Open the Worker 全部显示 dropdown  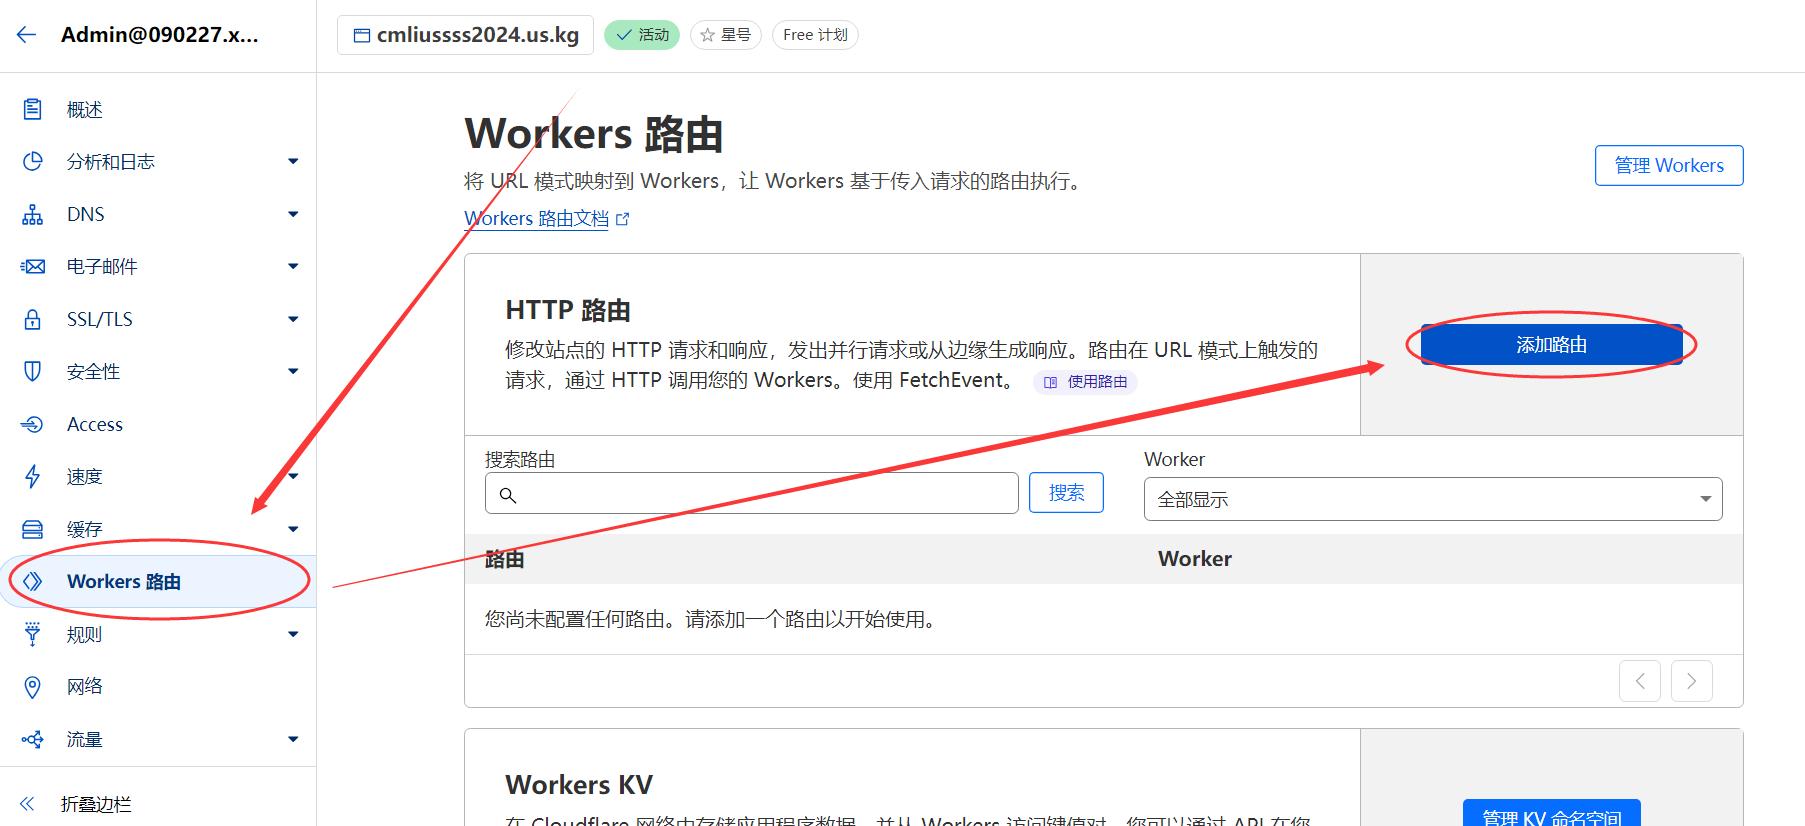click(1432, 499)
